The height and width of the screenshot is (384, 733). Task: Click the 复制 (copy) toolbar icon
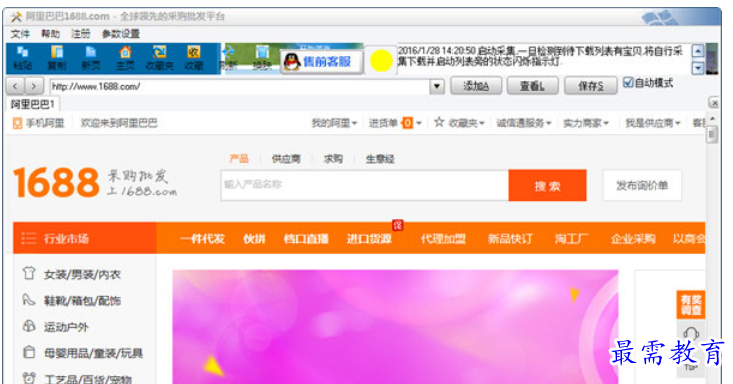pos(57,58)
